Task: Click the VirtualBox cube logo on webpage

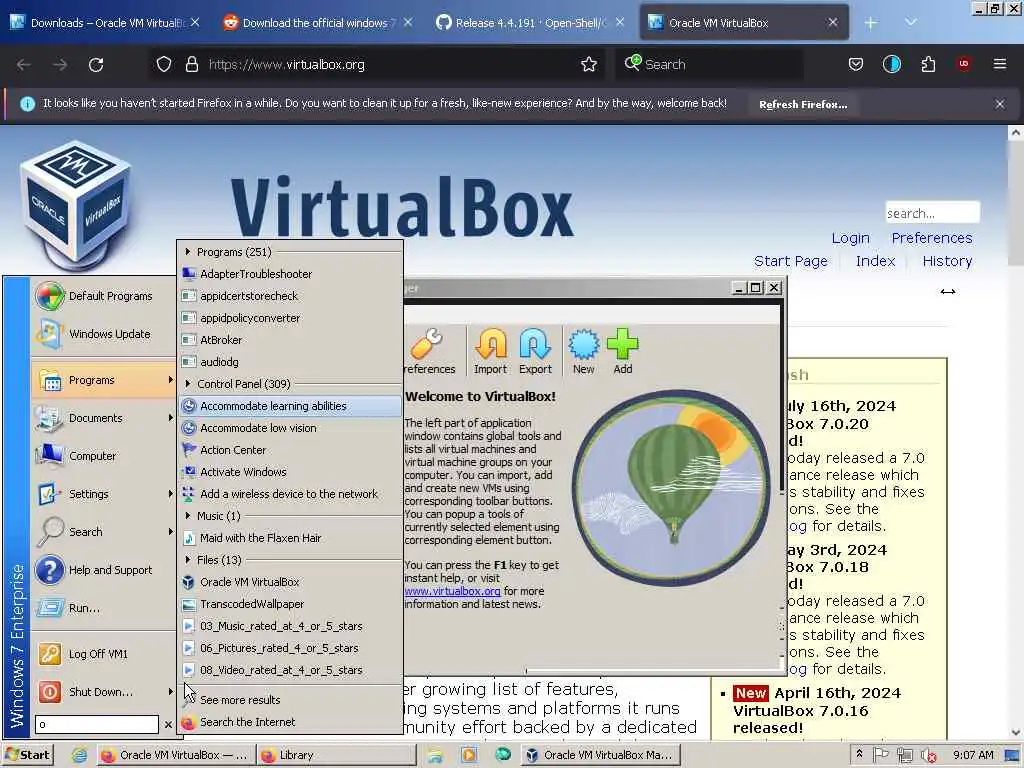Action: point(76,205)
